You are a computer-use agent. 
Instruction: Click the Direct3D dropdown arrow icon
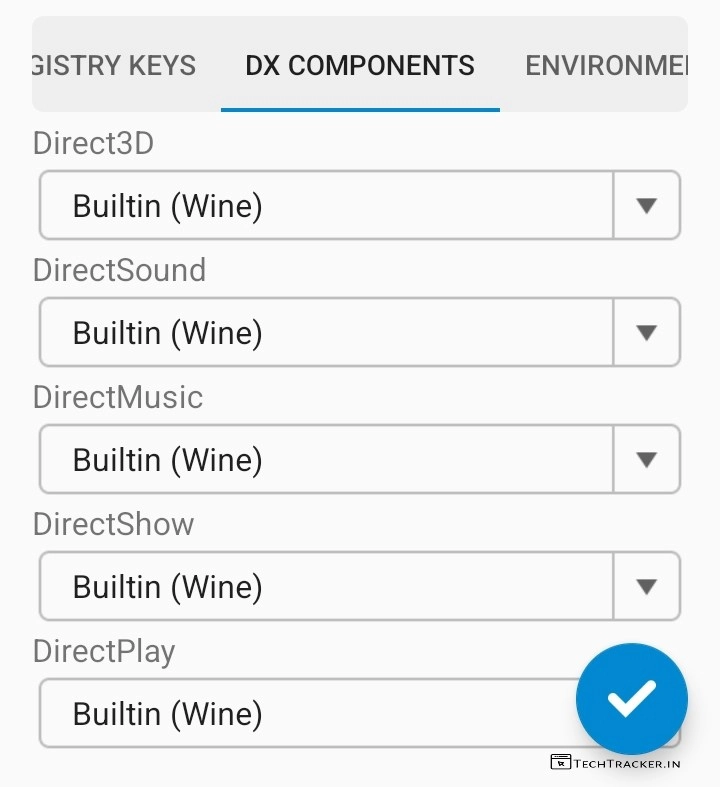tap(646, 205)
